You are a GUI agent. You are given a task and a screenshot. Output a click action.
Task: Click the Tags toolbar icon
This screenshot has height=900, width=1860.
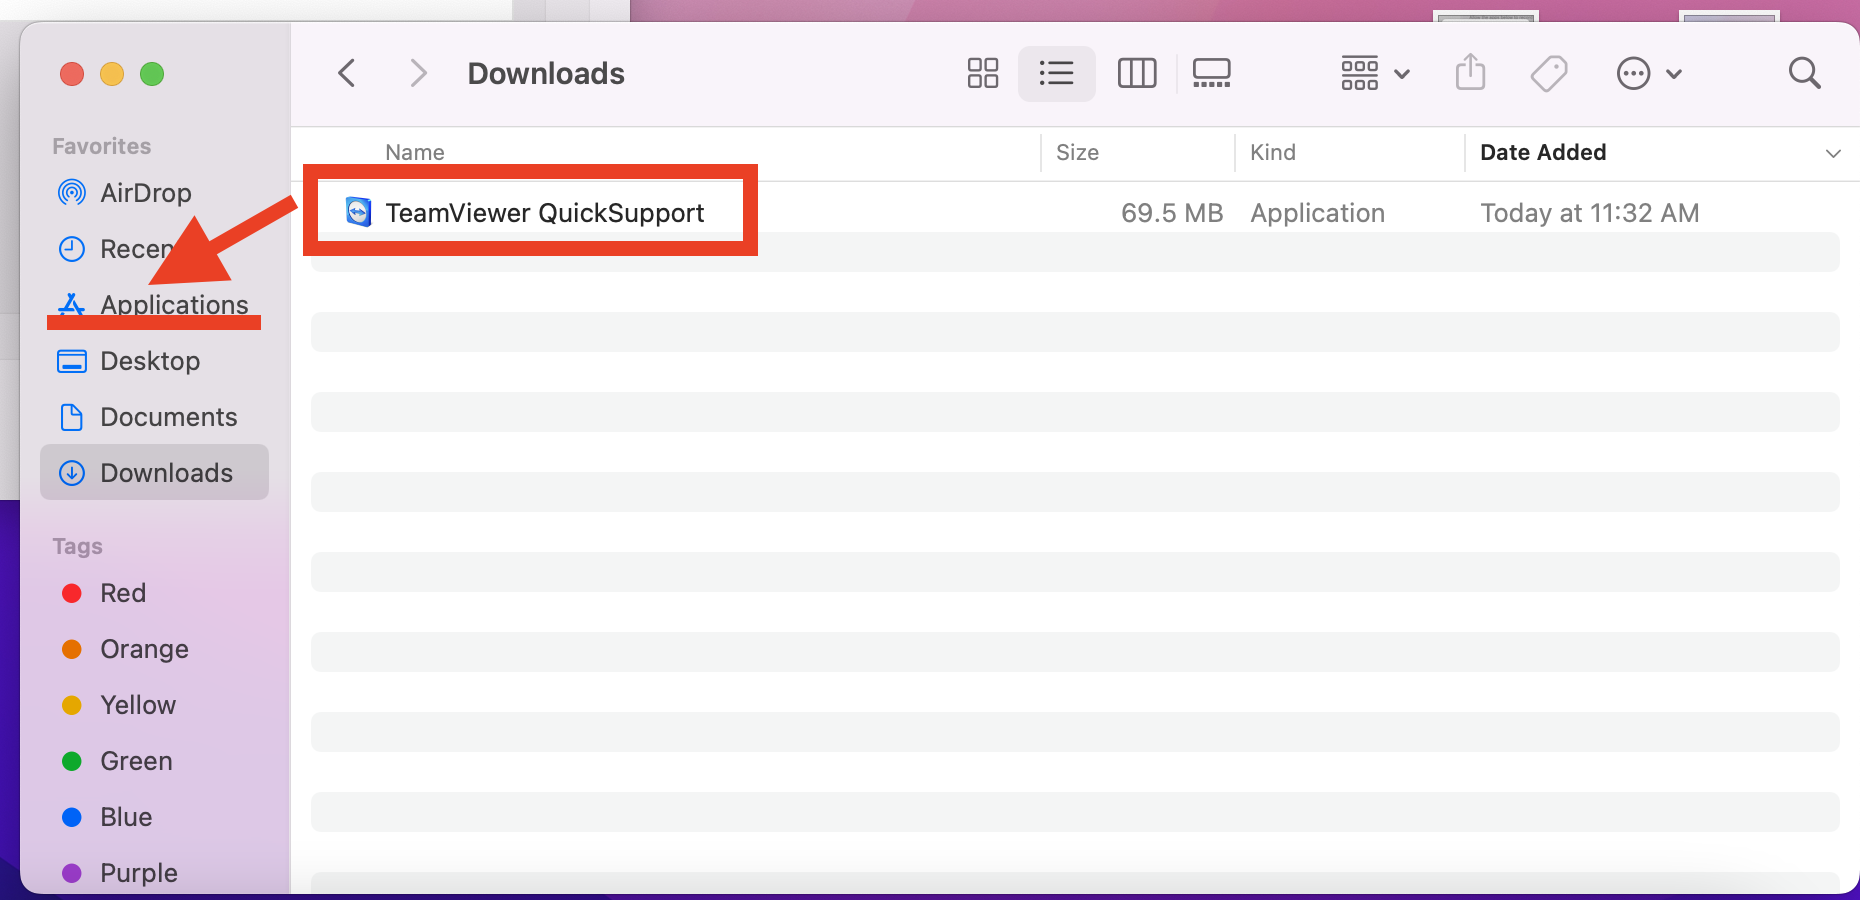tap(1549, 73)
